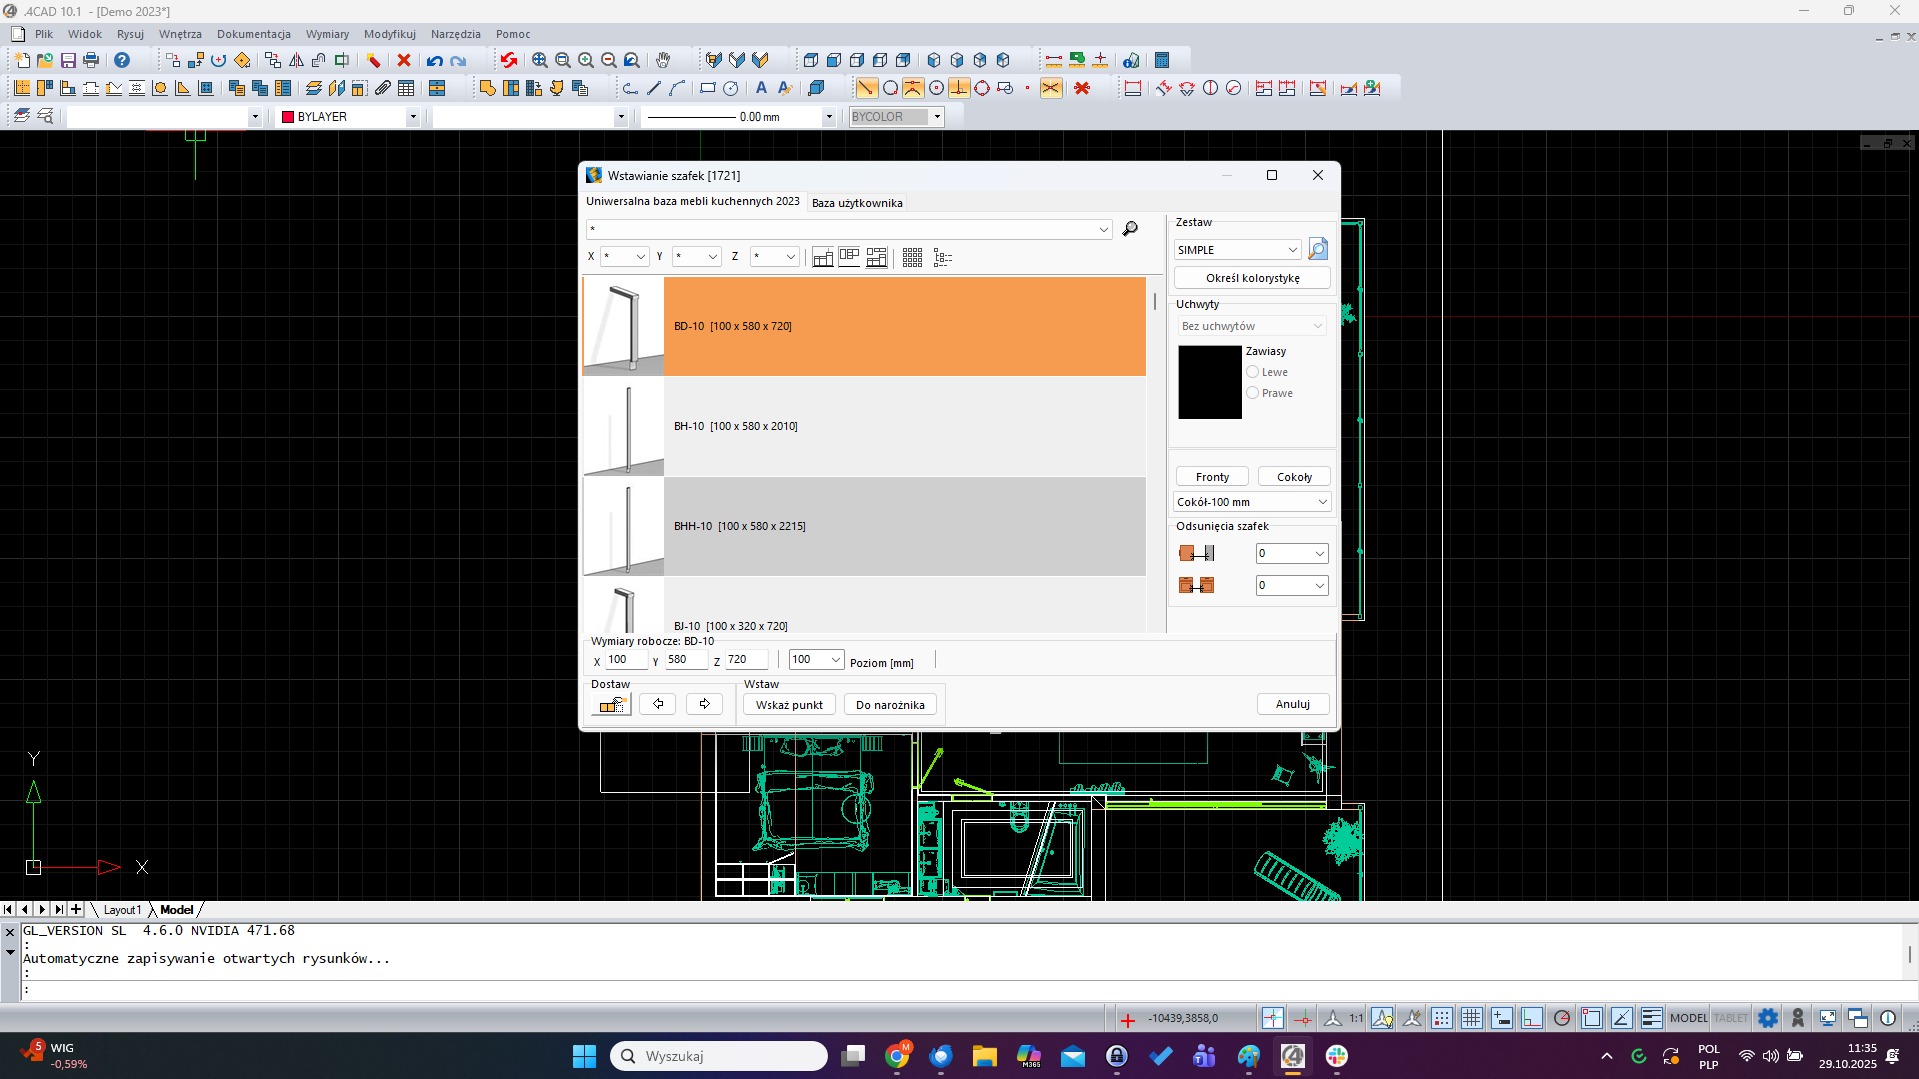1919x1079 pixels.
Task: Open the Wnętrza menu
Action: (x=180, y=34)
